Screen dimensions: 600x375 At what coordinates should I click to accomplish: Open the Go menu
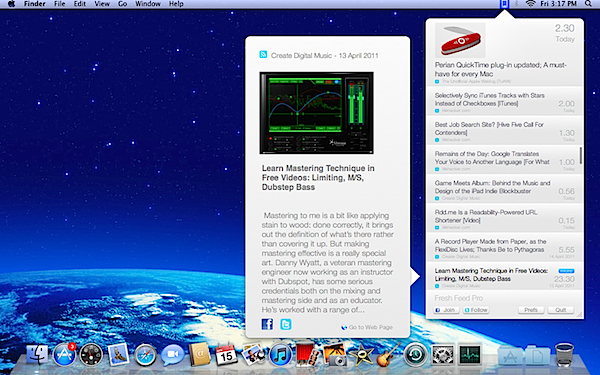[122, 4]
